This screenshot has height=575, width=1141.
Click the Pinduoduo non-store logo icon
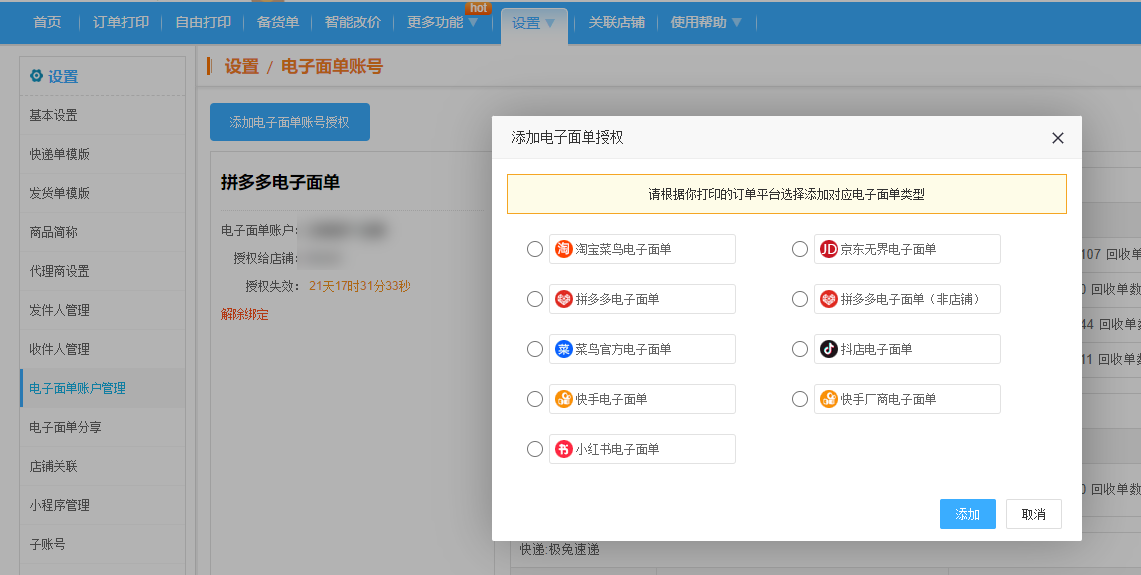829,299
